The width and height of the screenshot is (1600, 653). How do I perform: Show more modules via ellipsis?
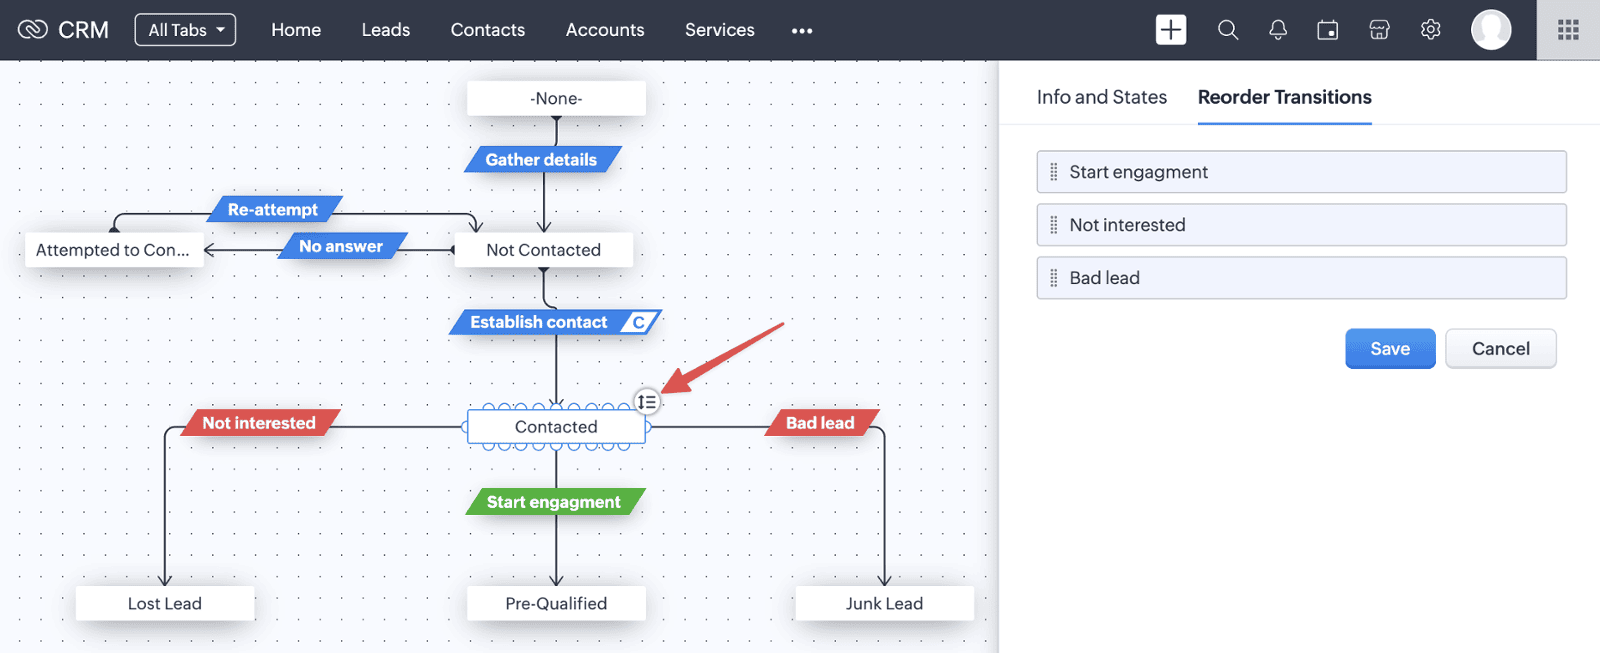[802, 31]
